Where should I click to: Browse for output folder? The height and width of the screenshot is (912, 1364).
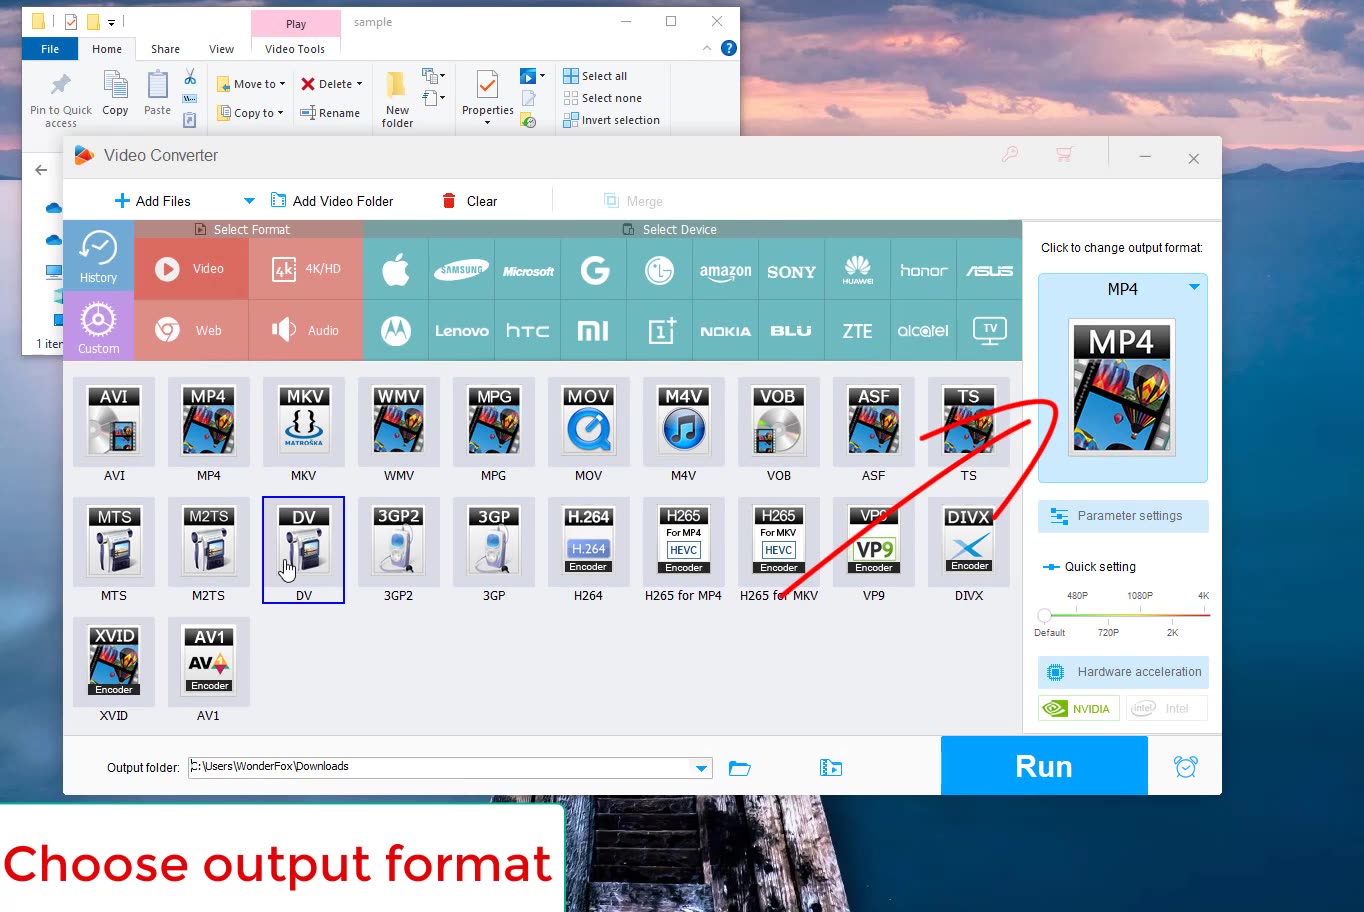740,768
